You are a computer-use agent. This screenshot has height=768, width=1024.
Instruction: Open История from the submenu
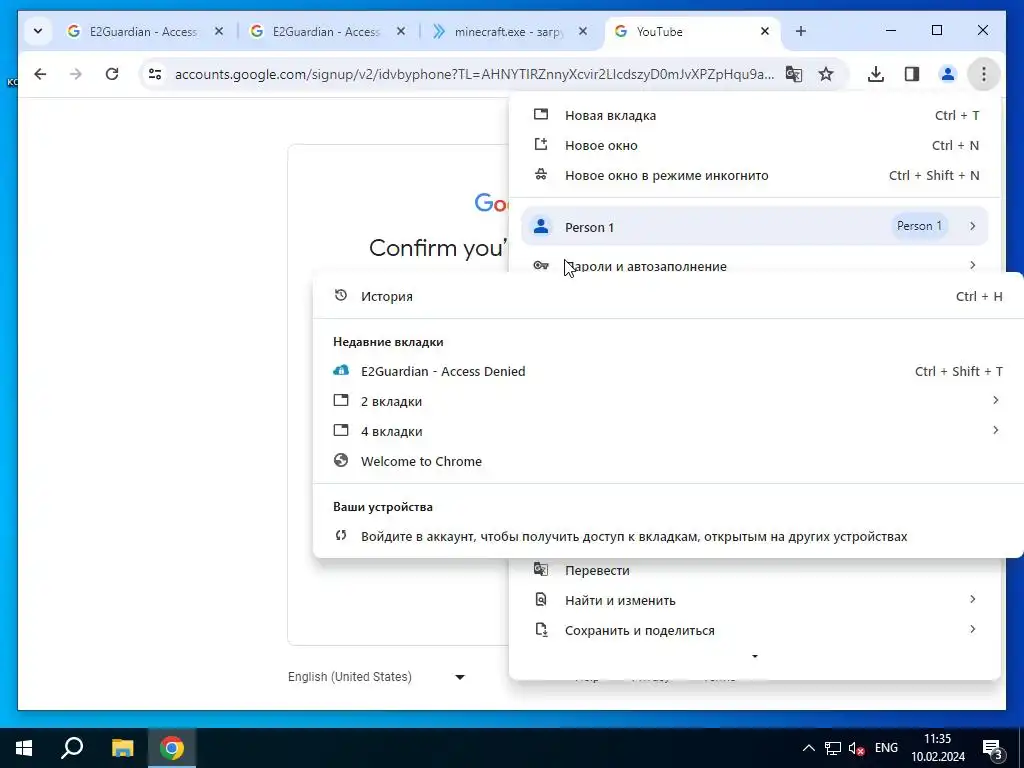click(x=668, y=296)
